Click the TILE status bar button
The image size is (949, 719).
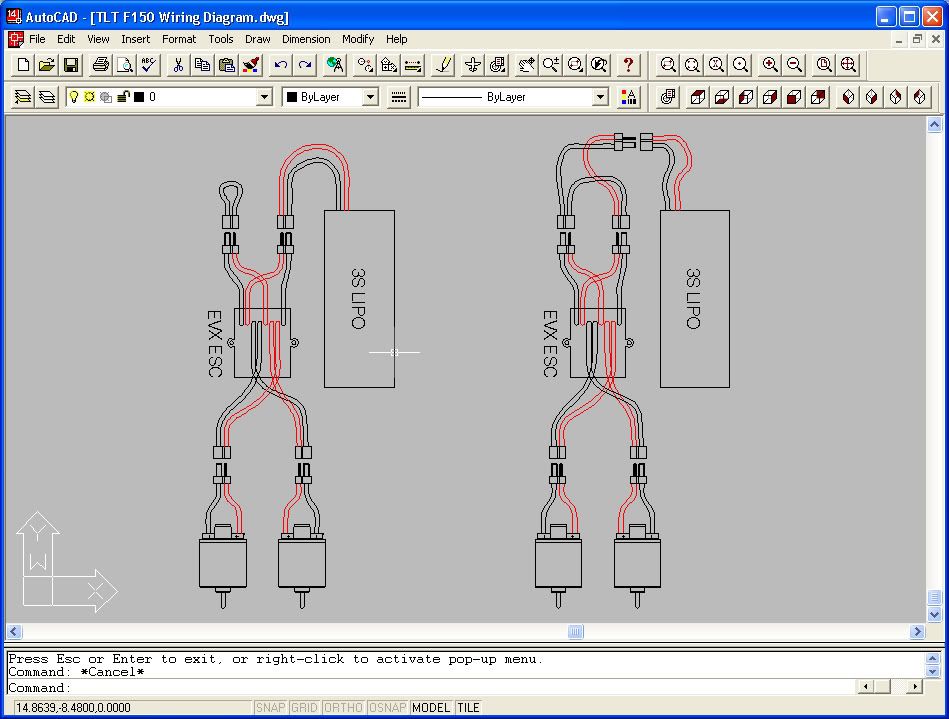[467, 707]
